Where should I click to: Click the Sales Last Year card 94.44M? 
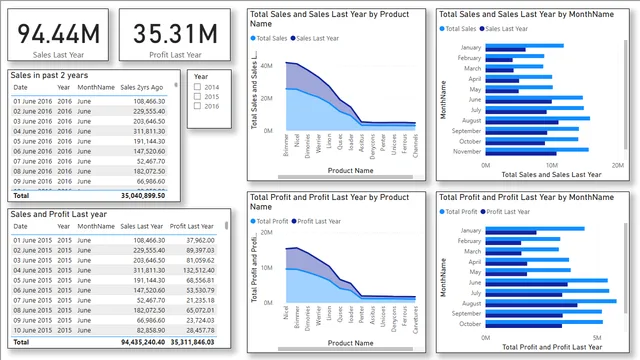(58, 35)
